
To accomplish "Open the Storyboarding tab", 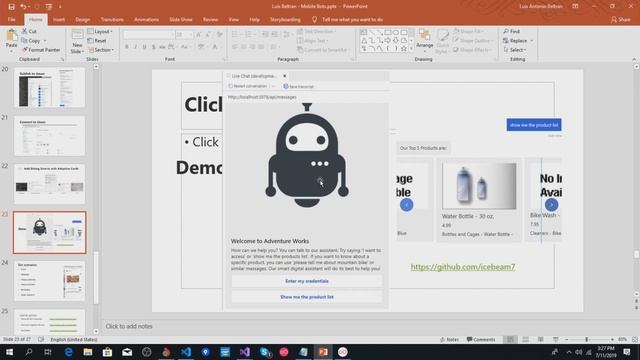I will [x=285, y=20].
